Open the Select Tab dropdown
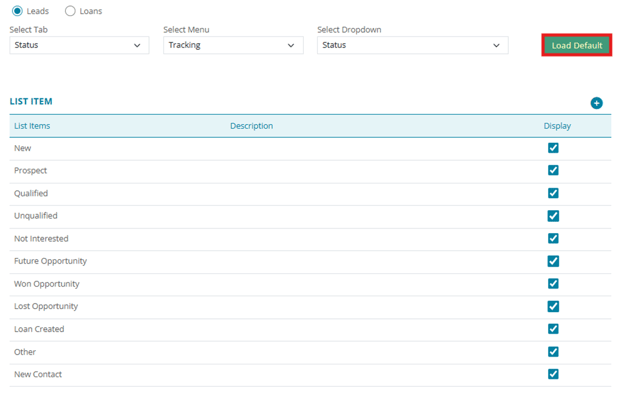 (79, 45)
